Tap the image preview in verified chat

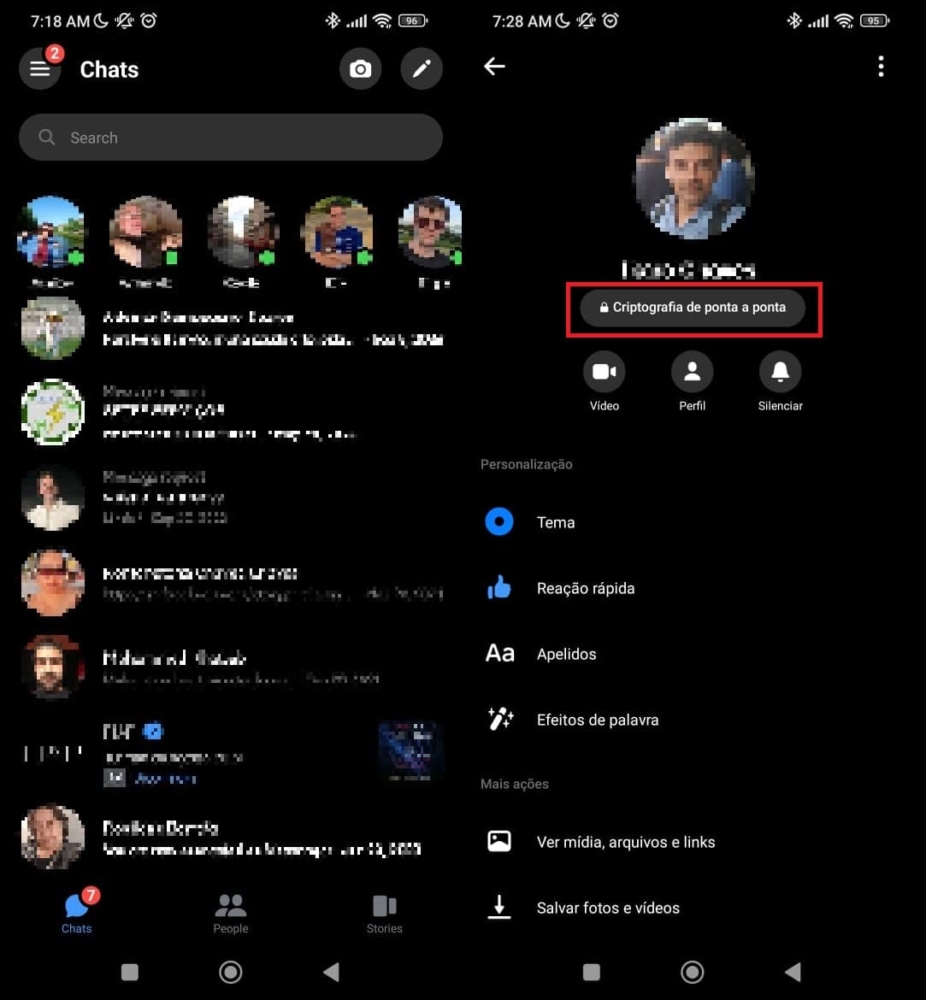click(409, 751)
